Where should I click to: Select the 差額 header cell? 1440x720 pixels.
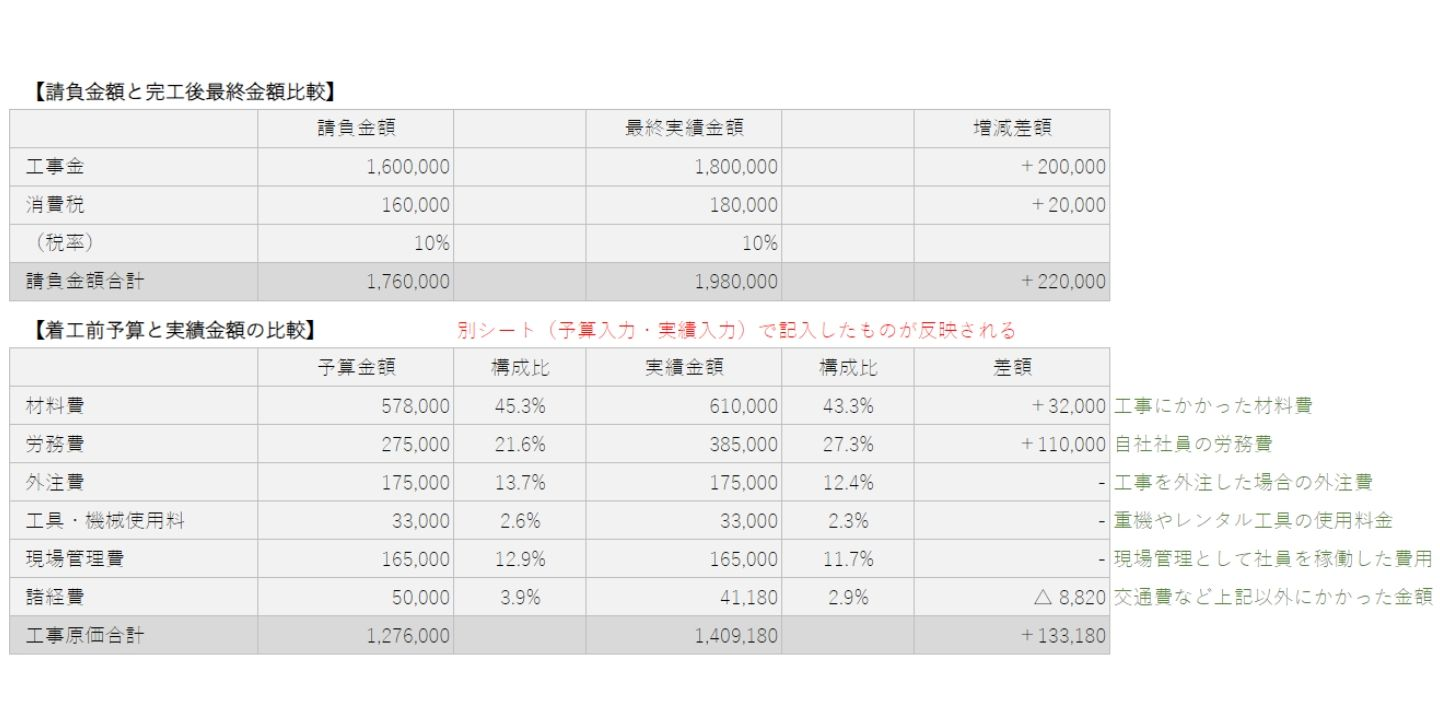1011,367
